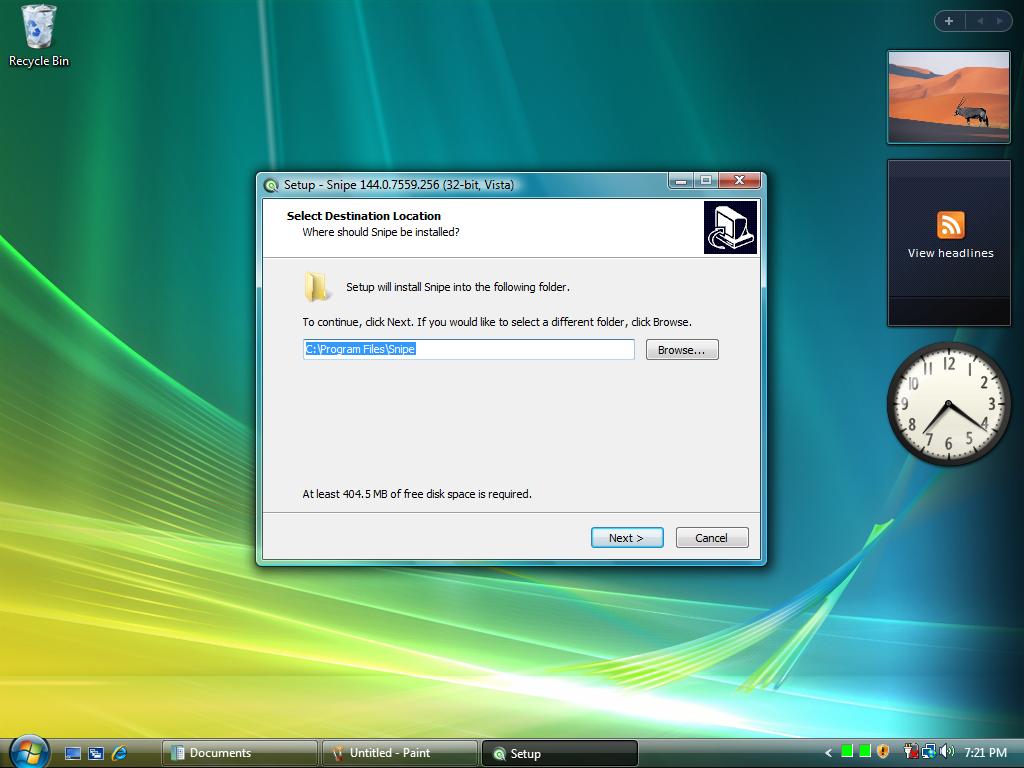Click the disabled maximize button in Setup
Screen dimensions: 1024x768
[x=706, y=181]
